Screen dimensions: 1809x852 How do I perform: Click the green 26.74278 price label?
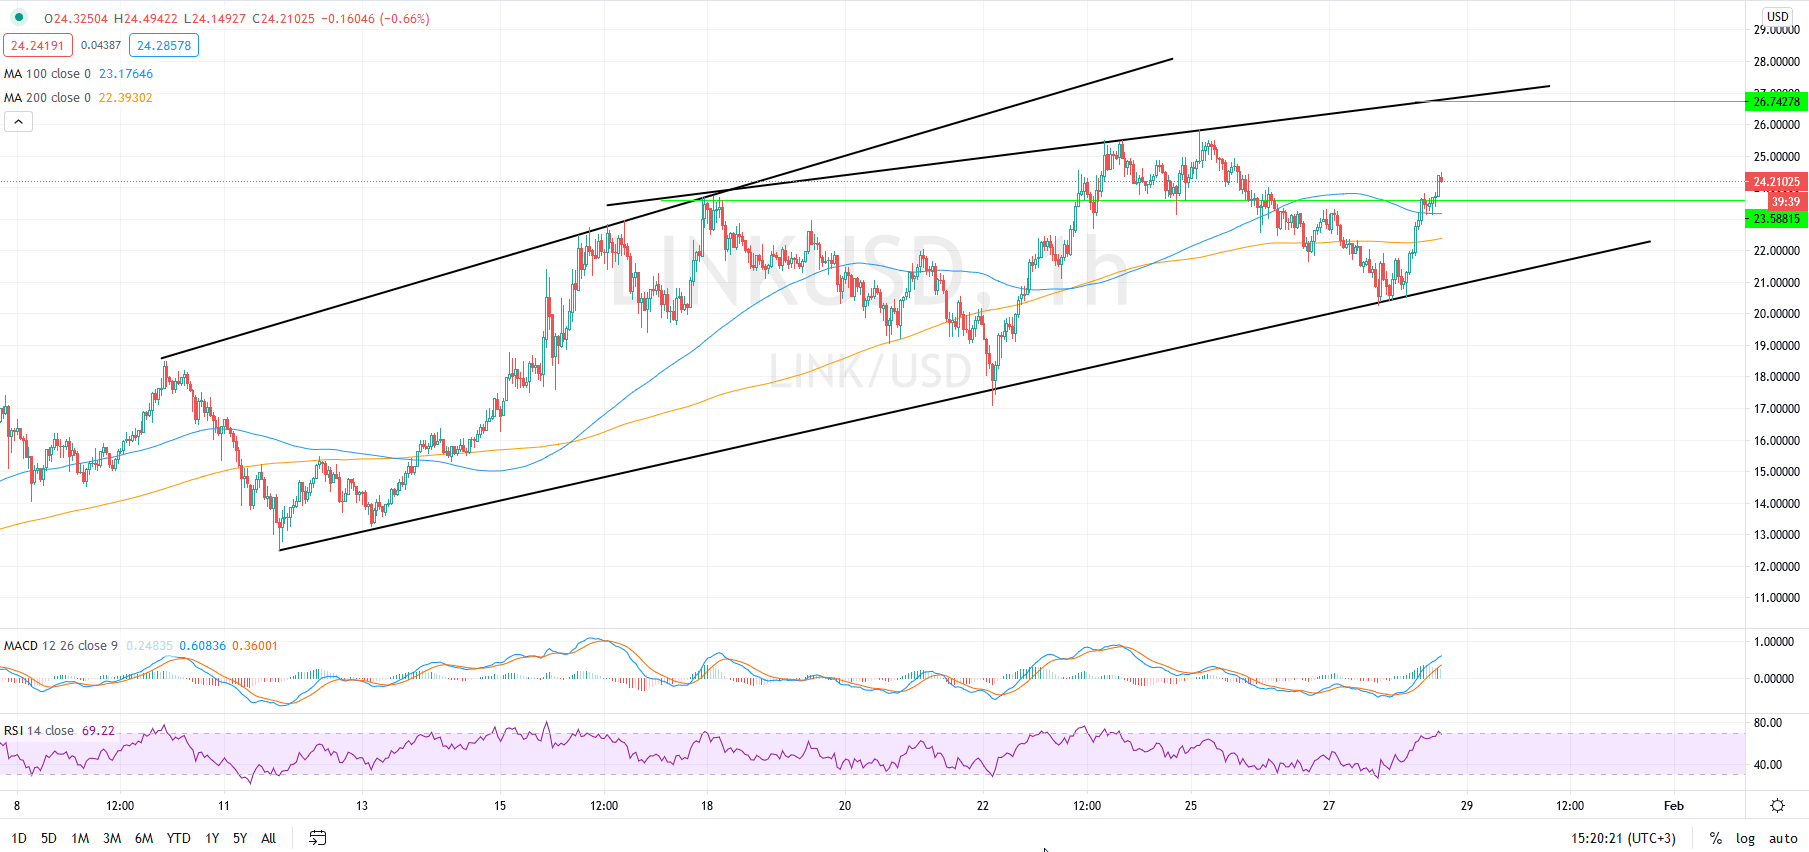pyautogui.click(x=1776, y=101)
